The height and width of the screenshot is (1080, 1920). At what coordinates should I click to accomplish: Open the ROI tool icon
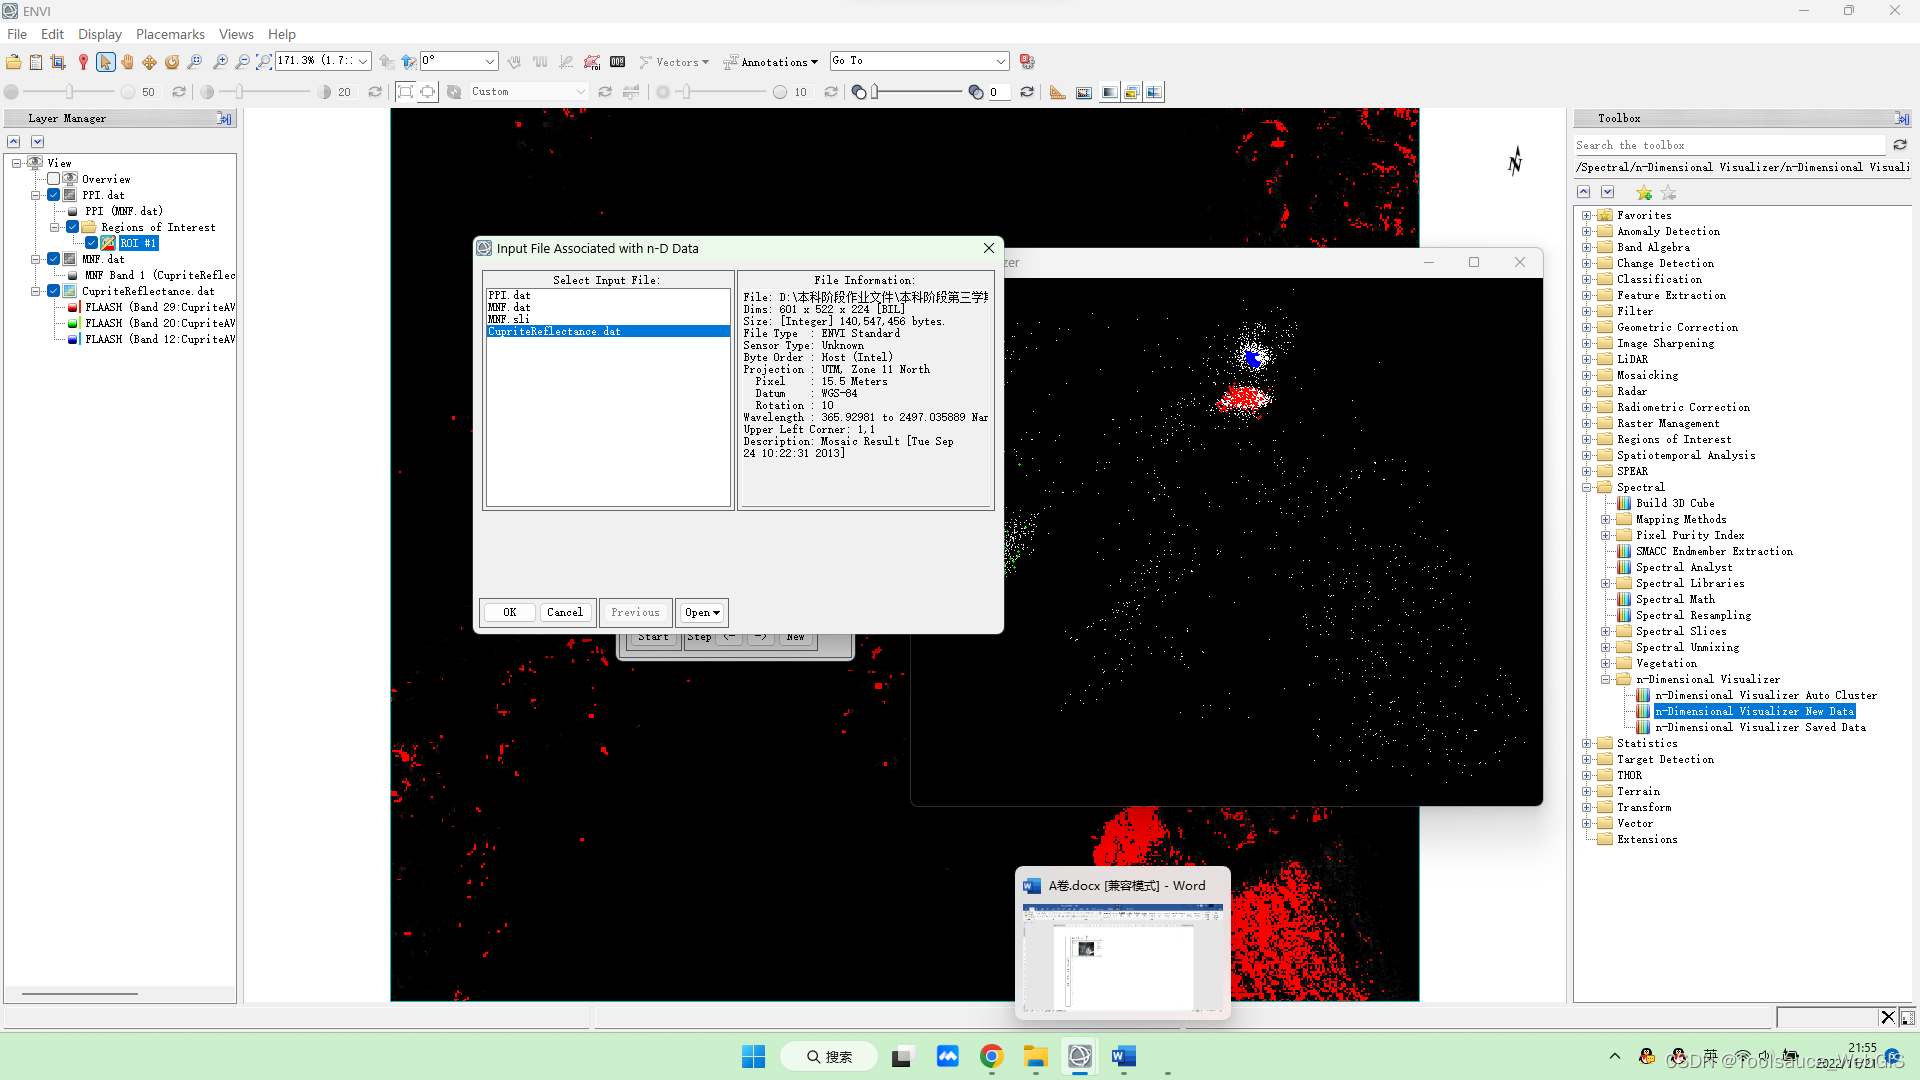pos(592,62)
